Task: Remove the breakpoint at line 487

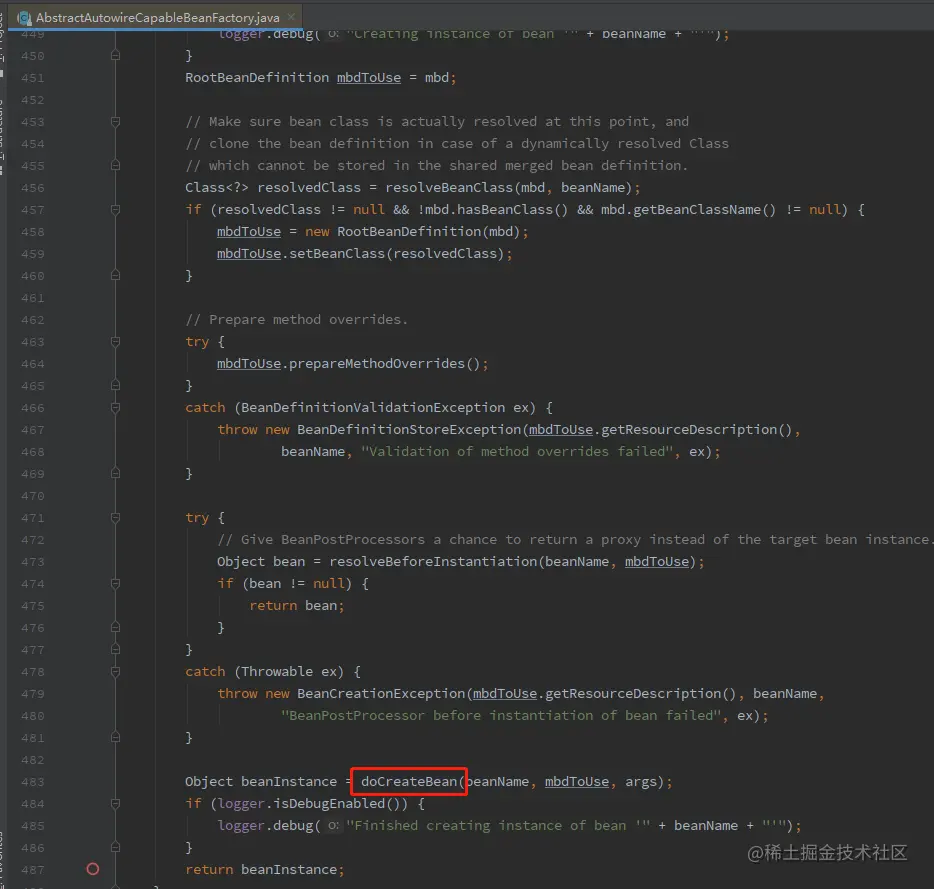Action: pyautogui.click(x=92, y=869)
